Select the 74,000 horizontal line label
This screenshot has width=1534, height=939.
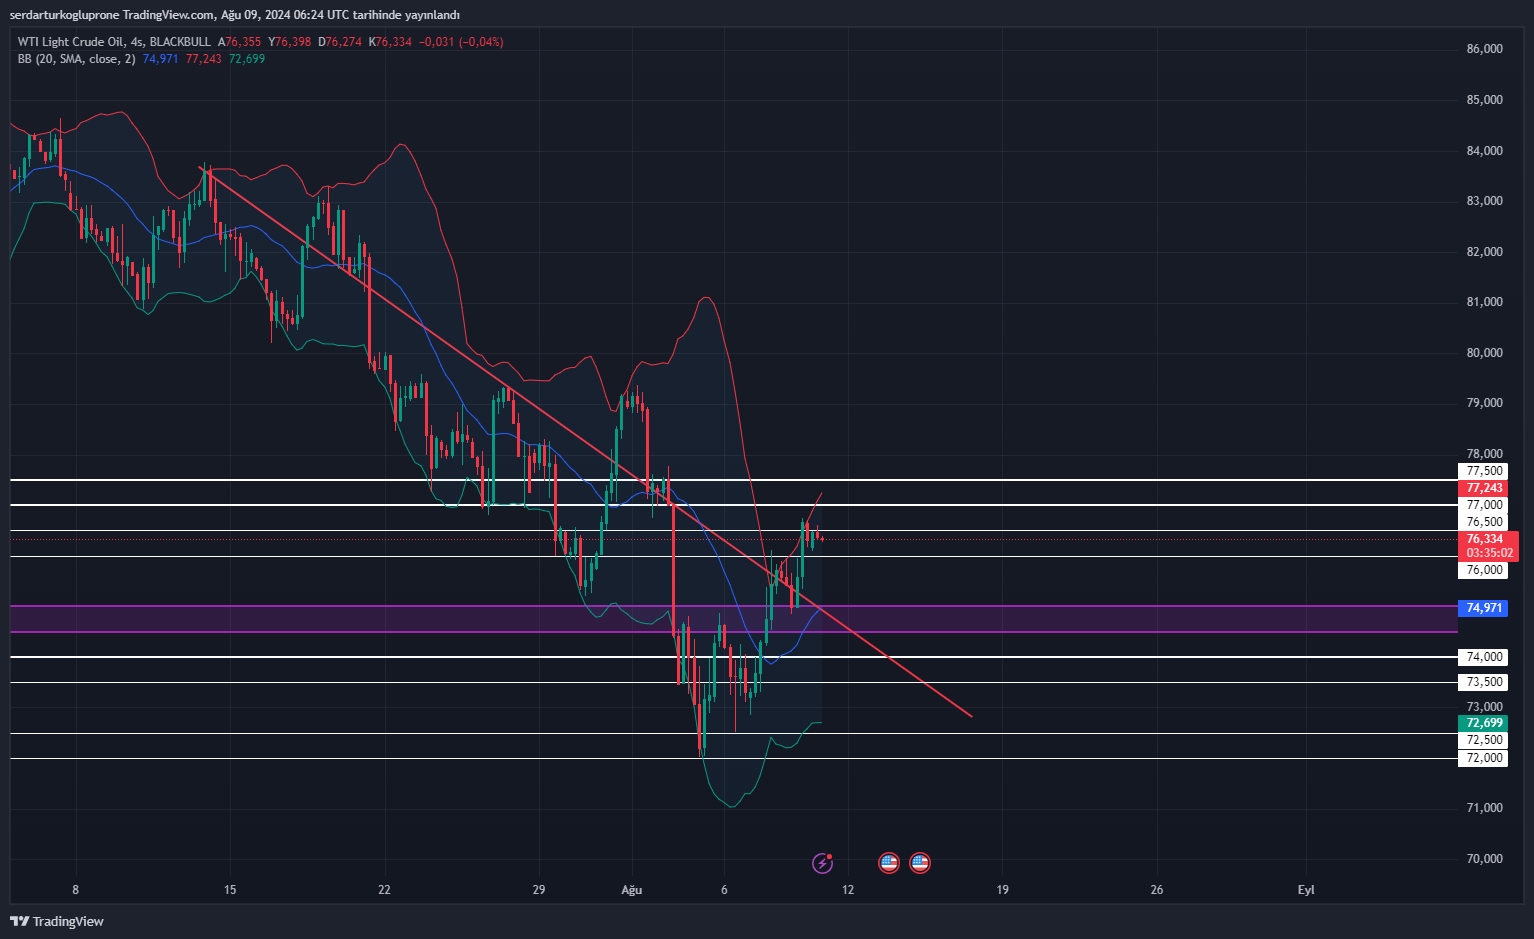tap(1484, 657)
